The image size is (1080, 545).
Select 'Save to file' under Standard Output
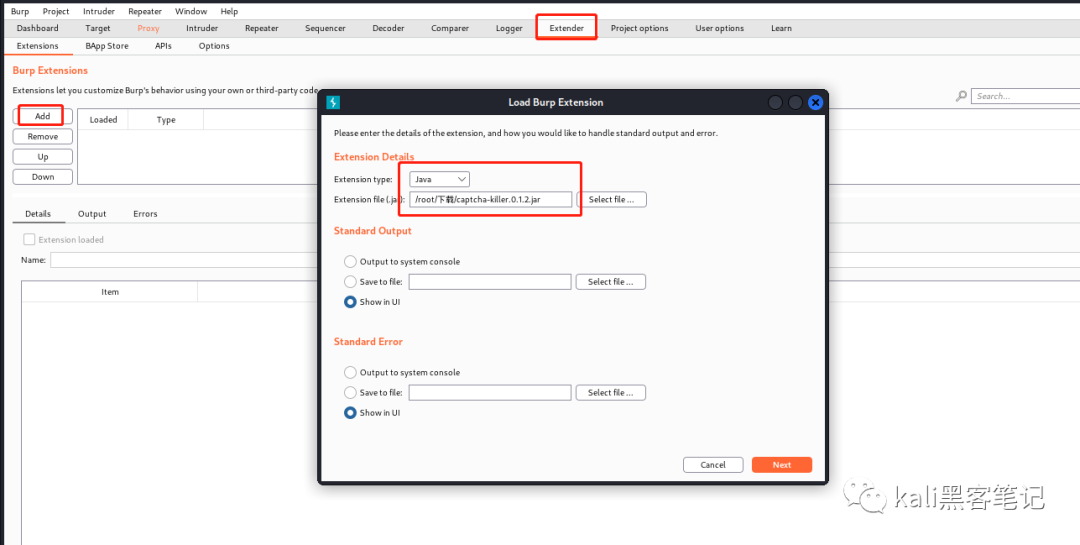(350, 282)
